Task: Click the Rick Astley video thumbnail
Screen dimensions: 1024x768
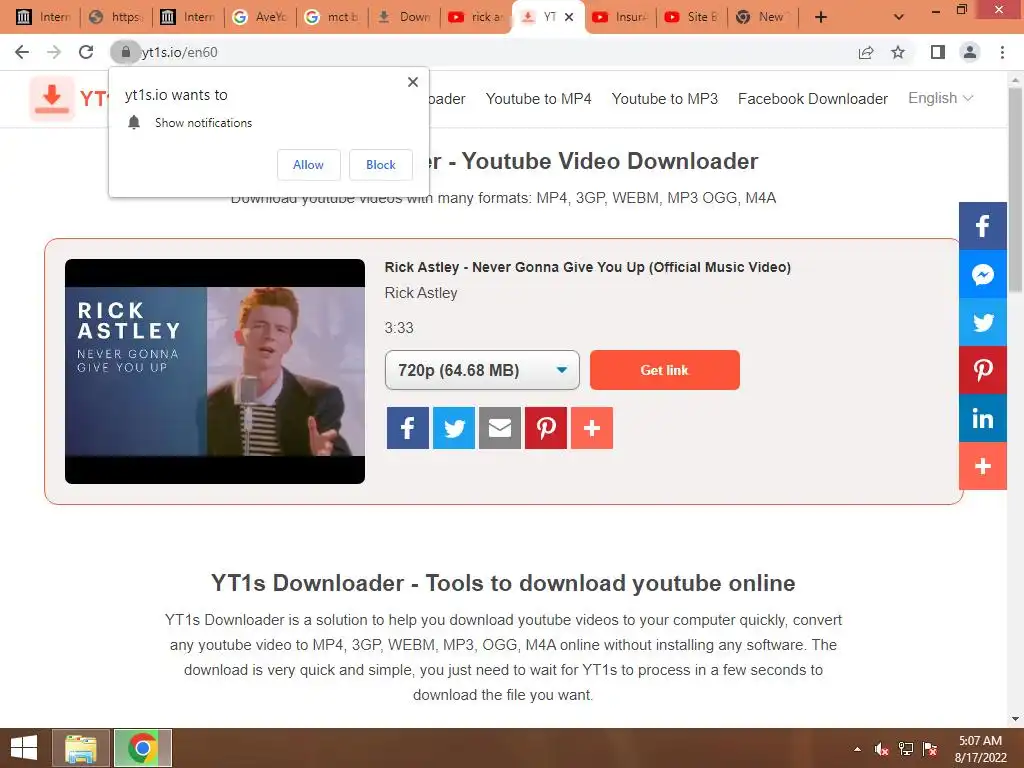Action: click(x=215, y=372)
